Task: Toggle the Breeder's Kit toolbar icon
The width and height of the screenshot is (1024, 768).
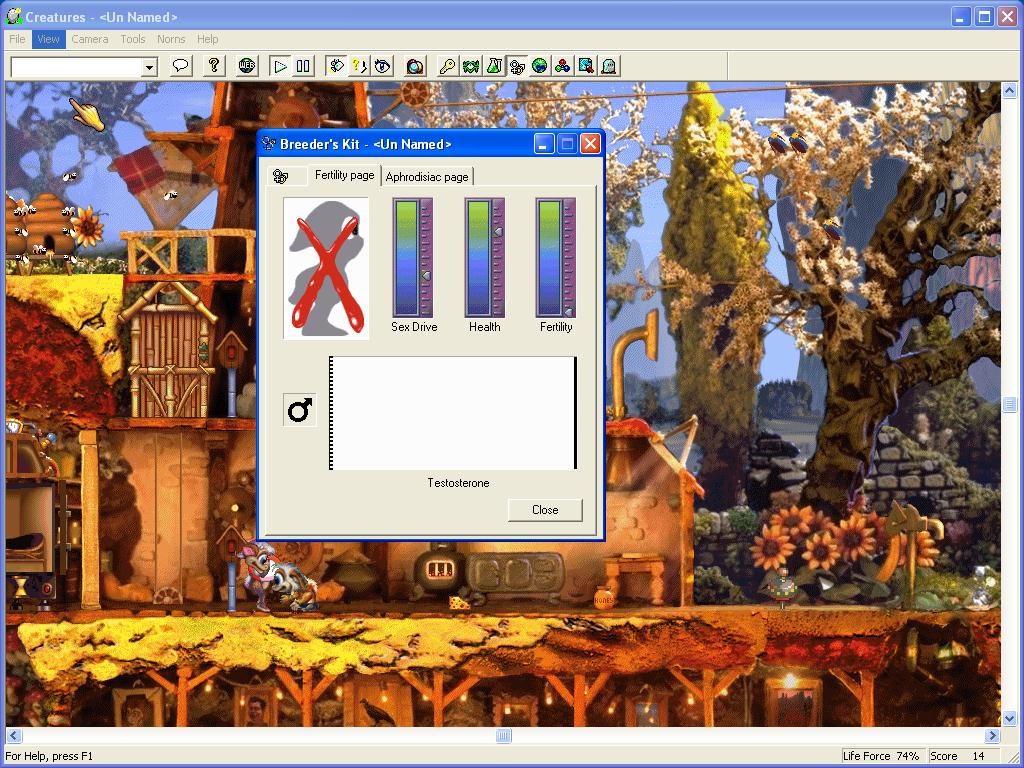Action: (517, 66)
